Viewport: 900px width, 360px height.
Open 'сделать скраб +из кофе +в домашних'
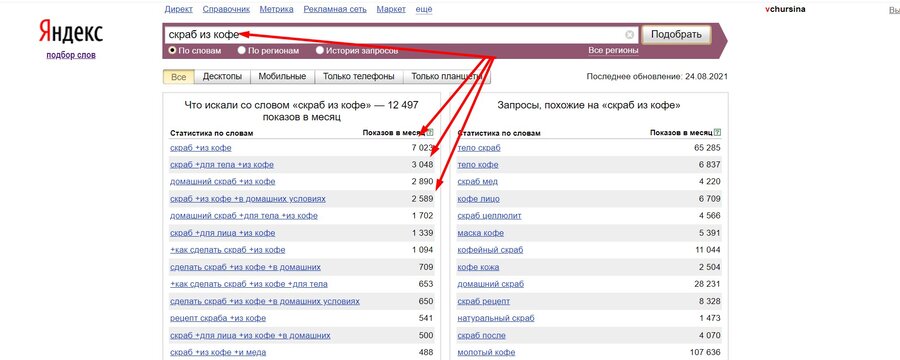tap(245, 267)
